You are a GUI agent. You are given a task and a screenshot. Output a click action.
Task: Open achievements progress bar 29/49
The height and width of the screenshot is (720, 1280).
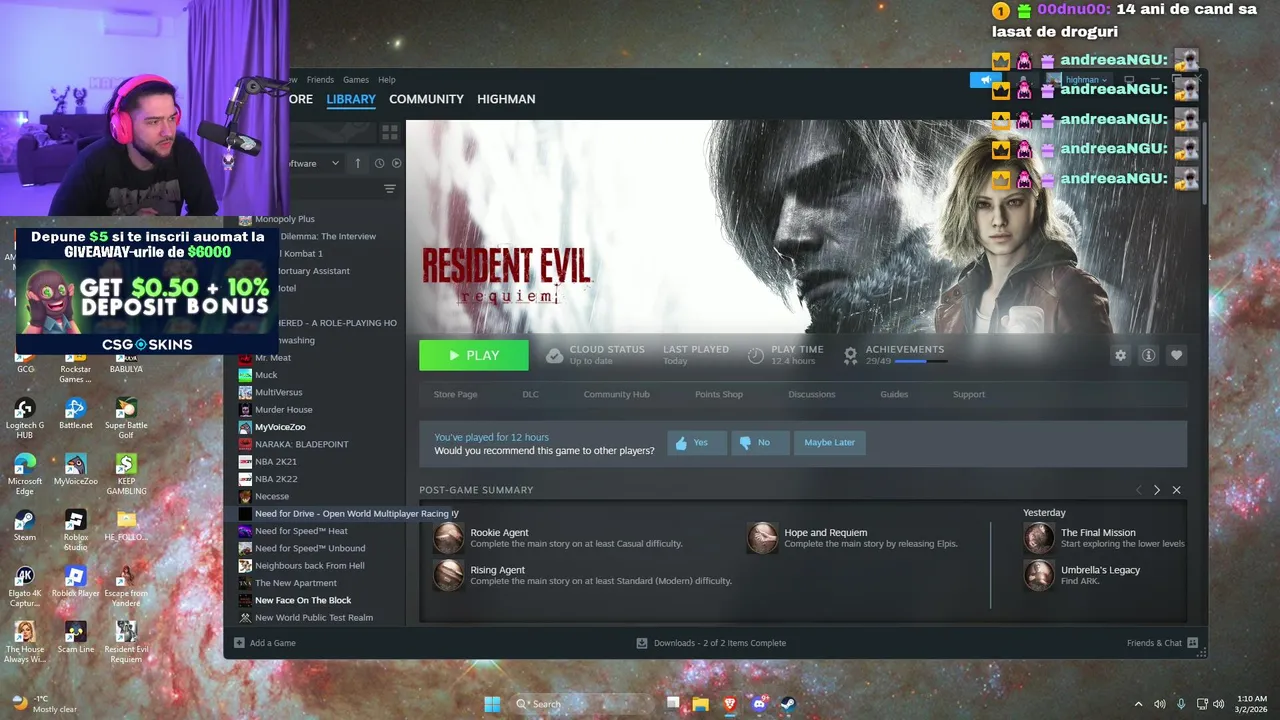[x=920, y=361]
